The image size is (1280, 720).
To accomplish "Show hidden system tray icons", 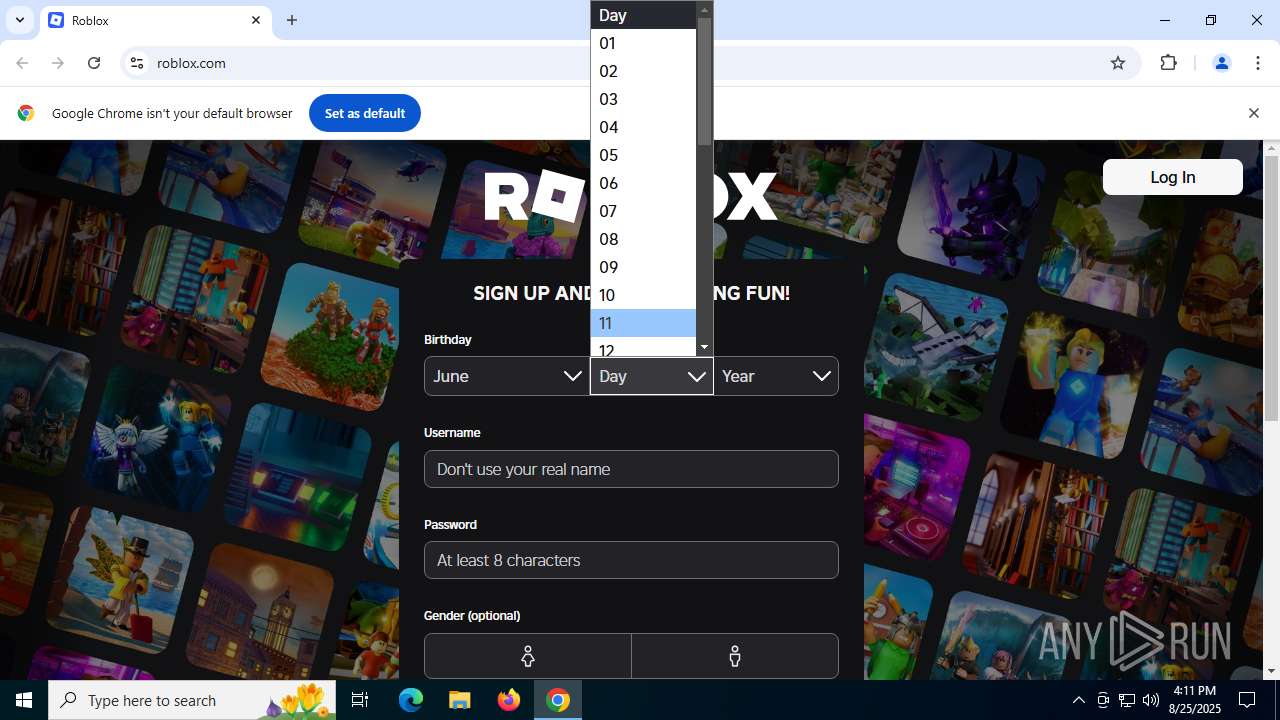I will click(x=1078, y=700).
